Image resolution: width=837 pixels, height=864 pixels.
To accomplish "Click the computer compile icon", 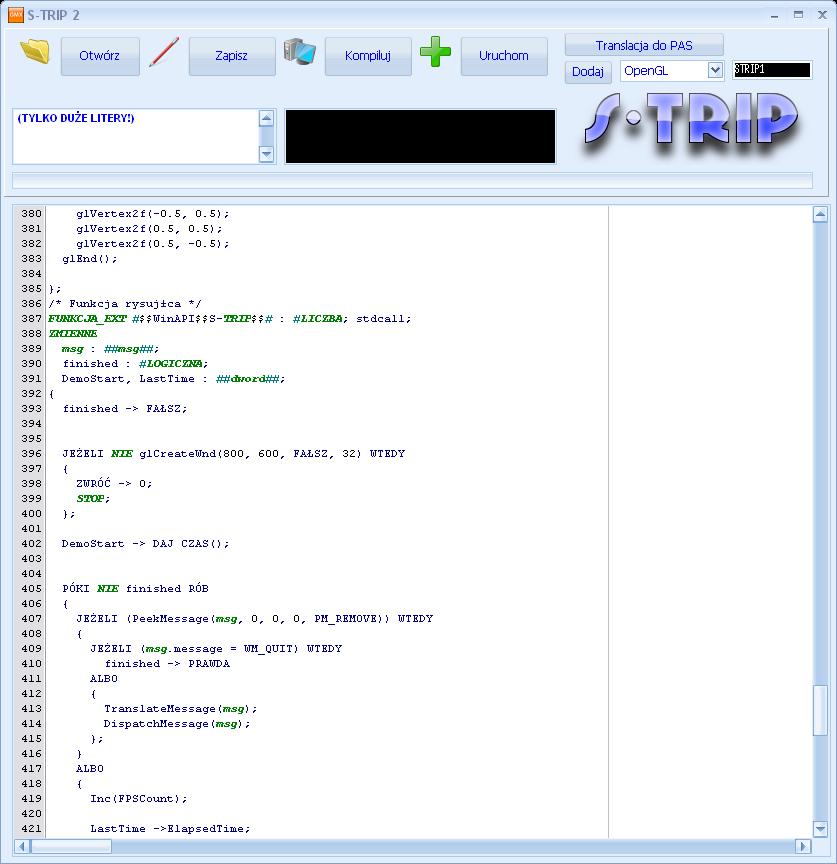I will pos(299,52).
